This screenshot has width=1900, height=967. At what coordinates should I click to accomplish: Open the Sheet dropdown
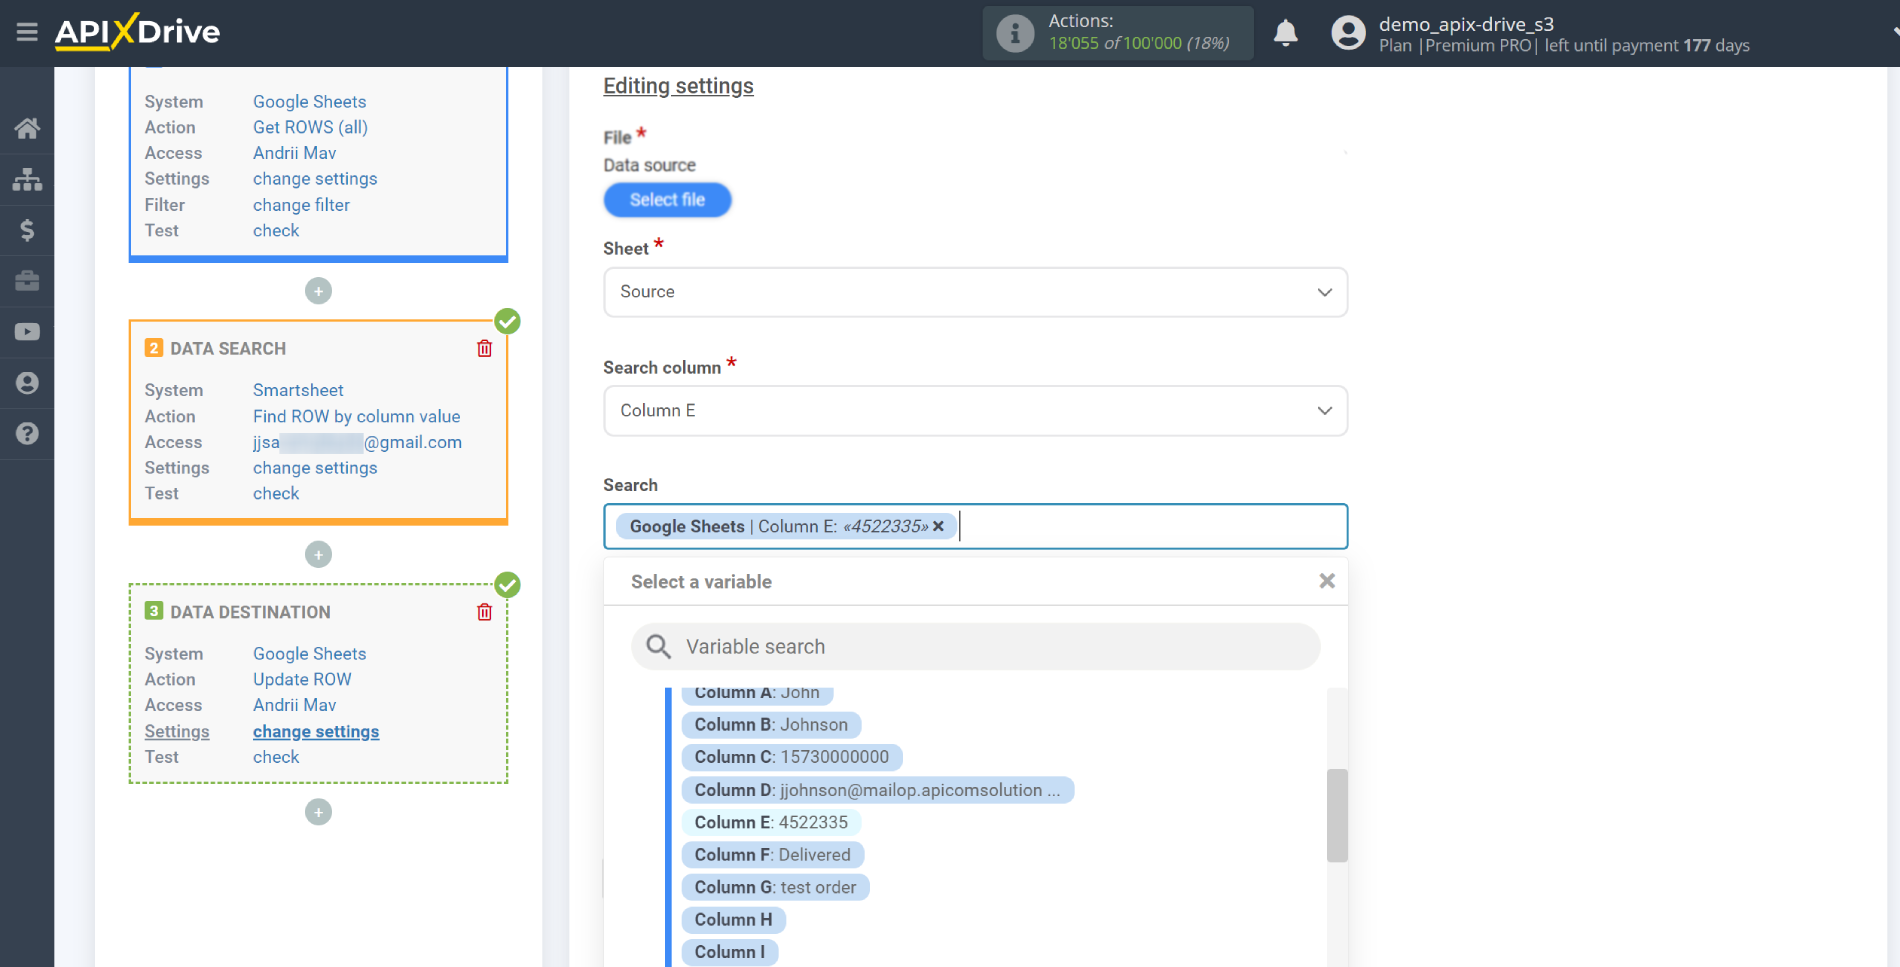(x=975, y=292)
